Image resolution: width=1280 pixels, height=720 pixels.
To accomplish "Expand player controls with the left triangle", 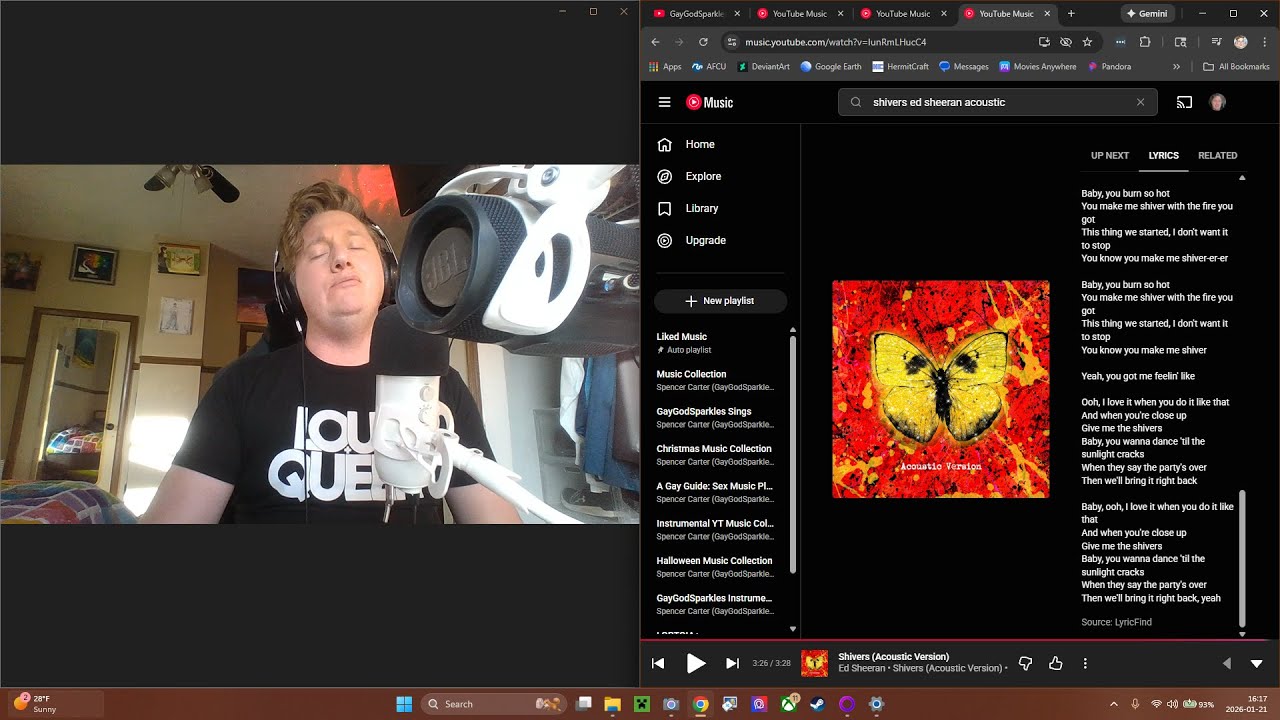I will 1227,663.
